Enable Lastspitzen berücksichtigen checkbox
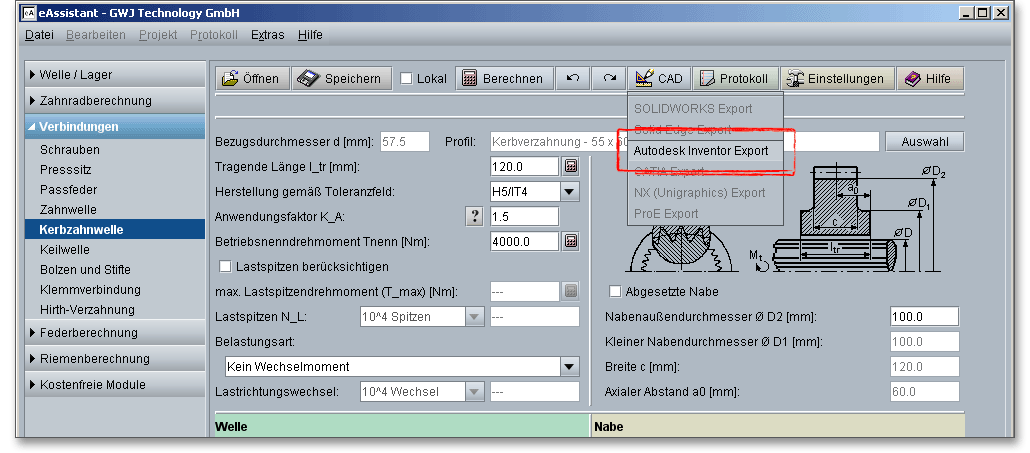1030x453 pixels. pos(225,266)
